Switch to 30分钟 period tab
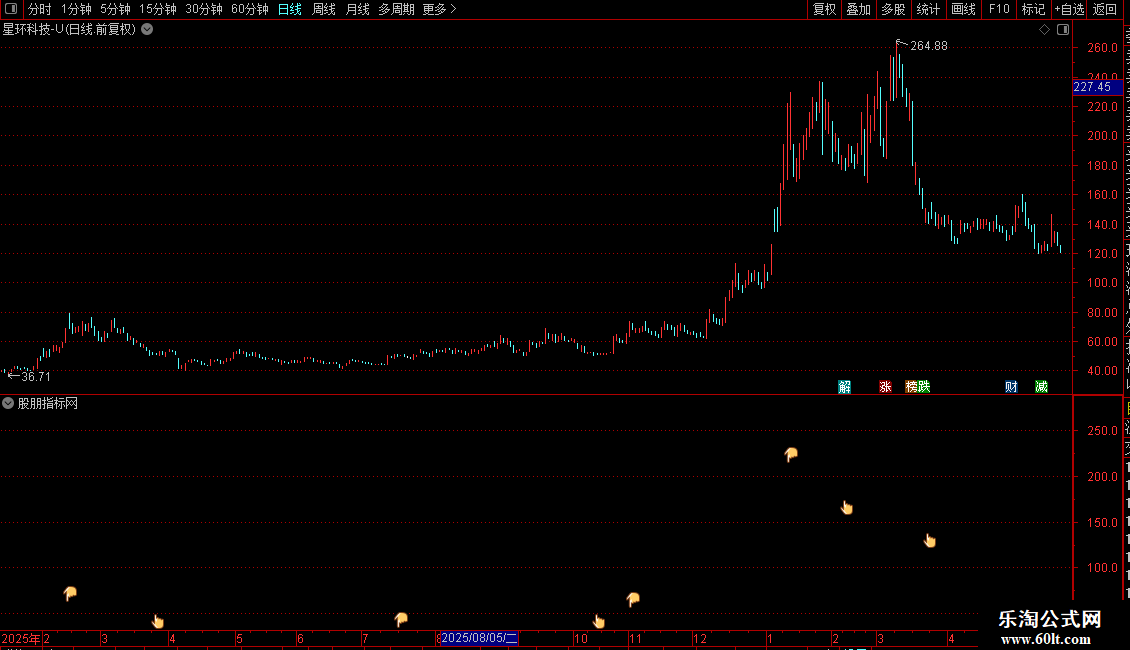The width and height of the screenshot is (1130, 650). tap(204, 9)
